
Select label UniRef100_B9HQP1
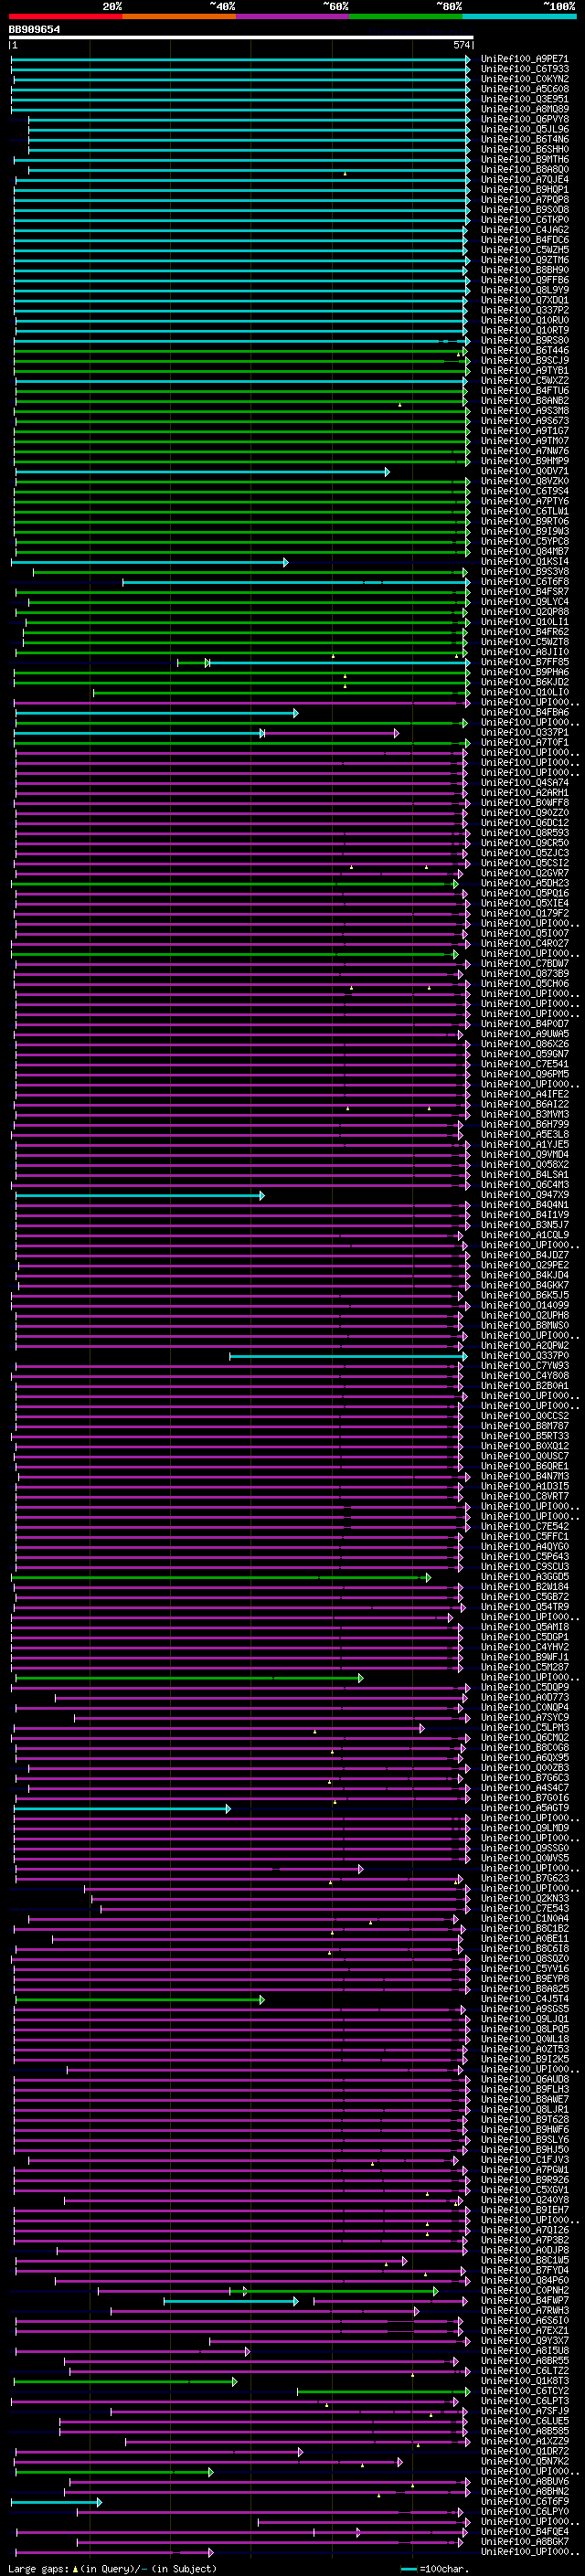(524, 189)
